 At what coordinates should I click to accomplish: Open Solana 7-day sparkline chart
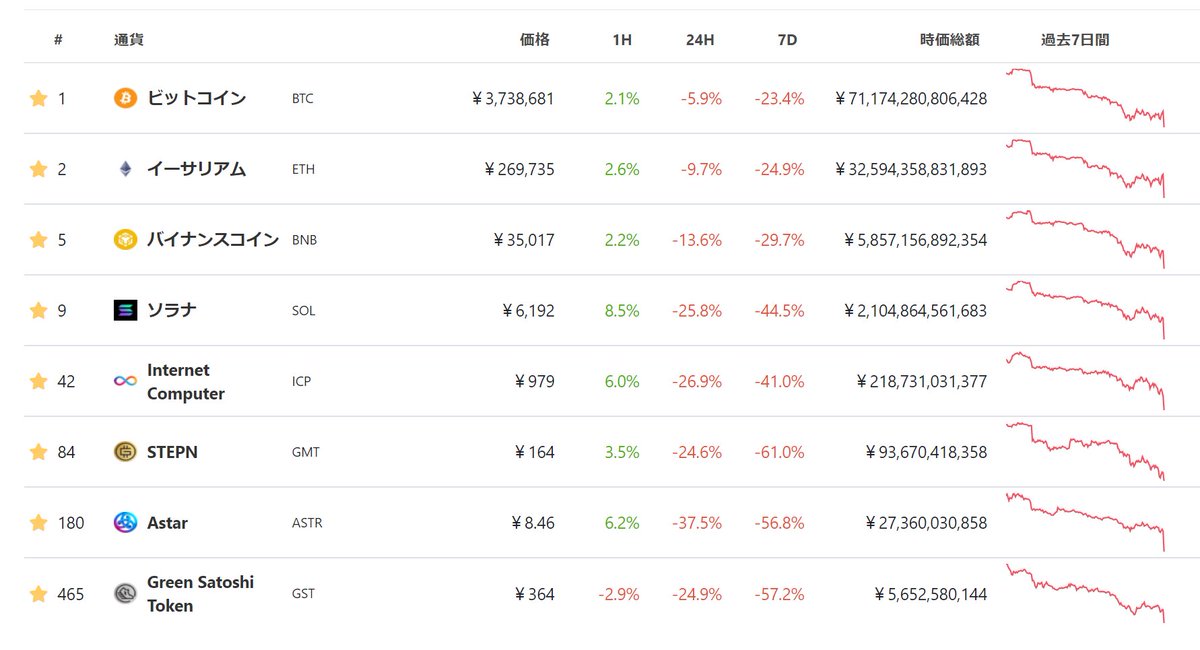click(x=1086, y=311)
